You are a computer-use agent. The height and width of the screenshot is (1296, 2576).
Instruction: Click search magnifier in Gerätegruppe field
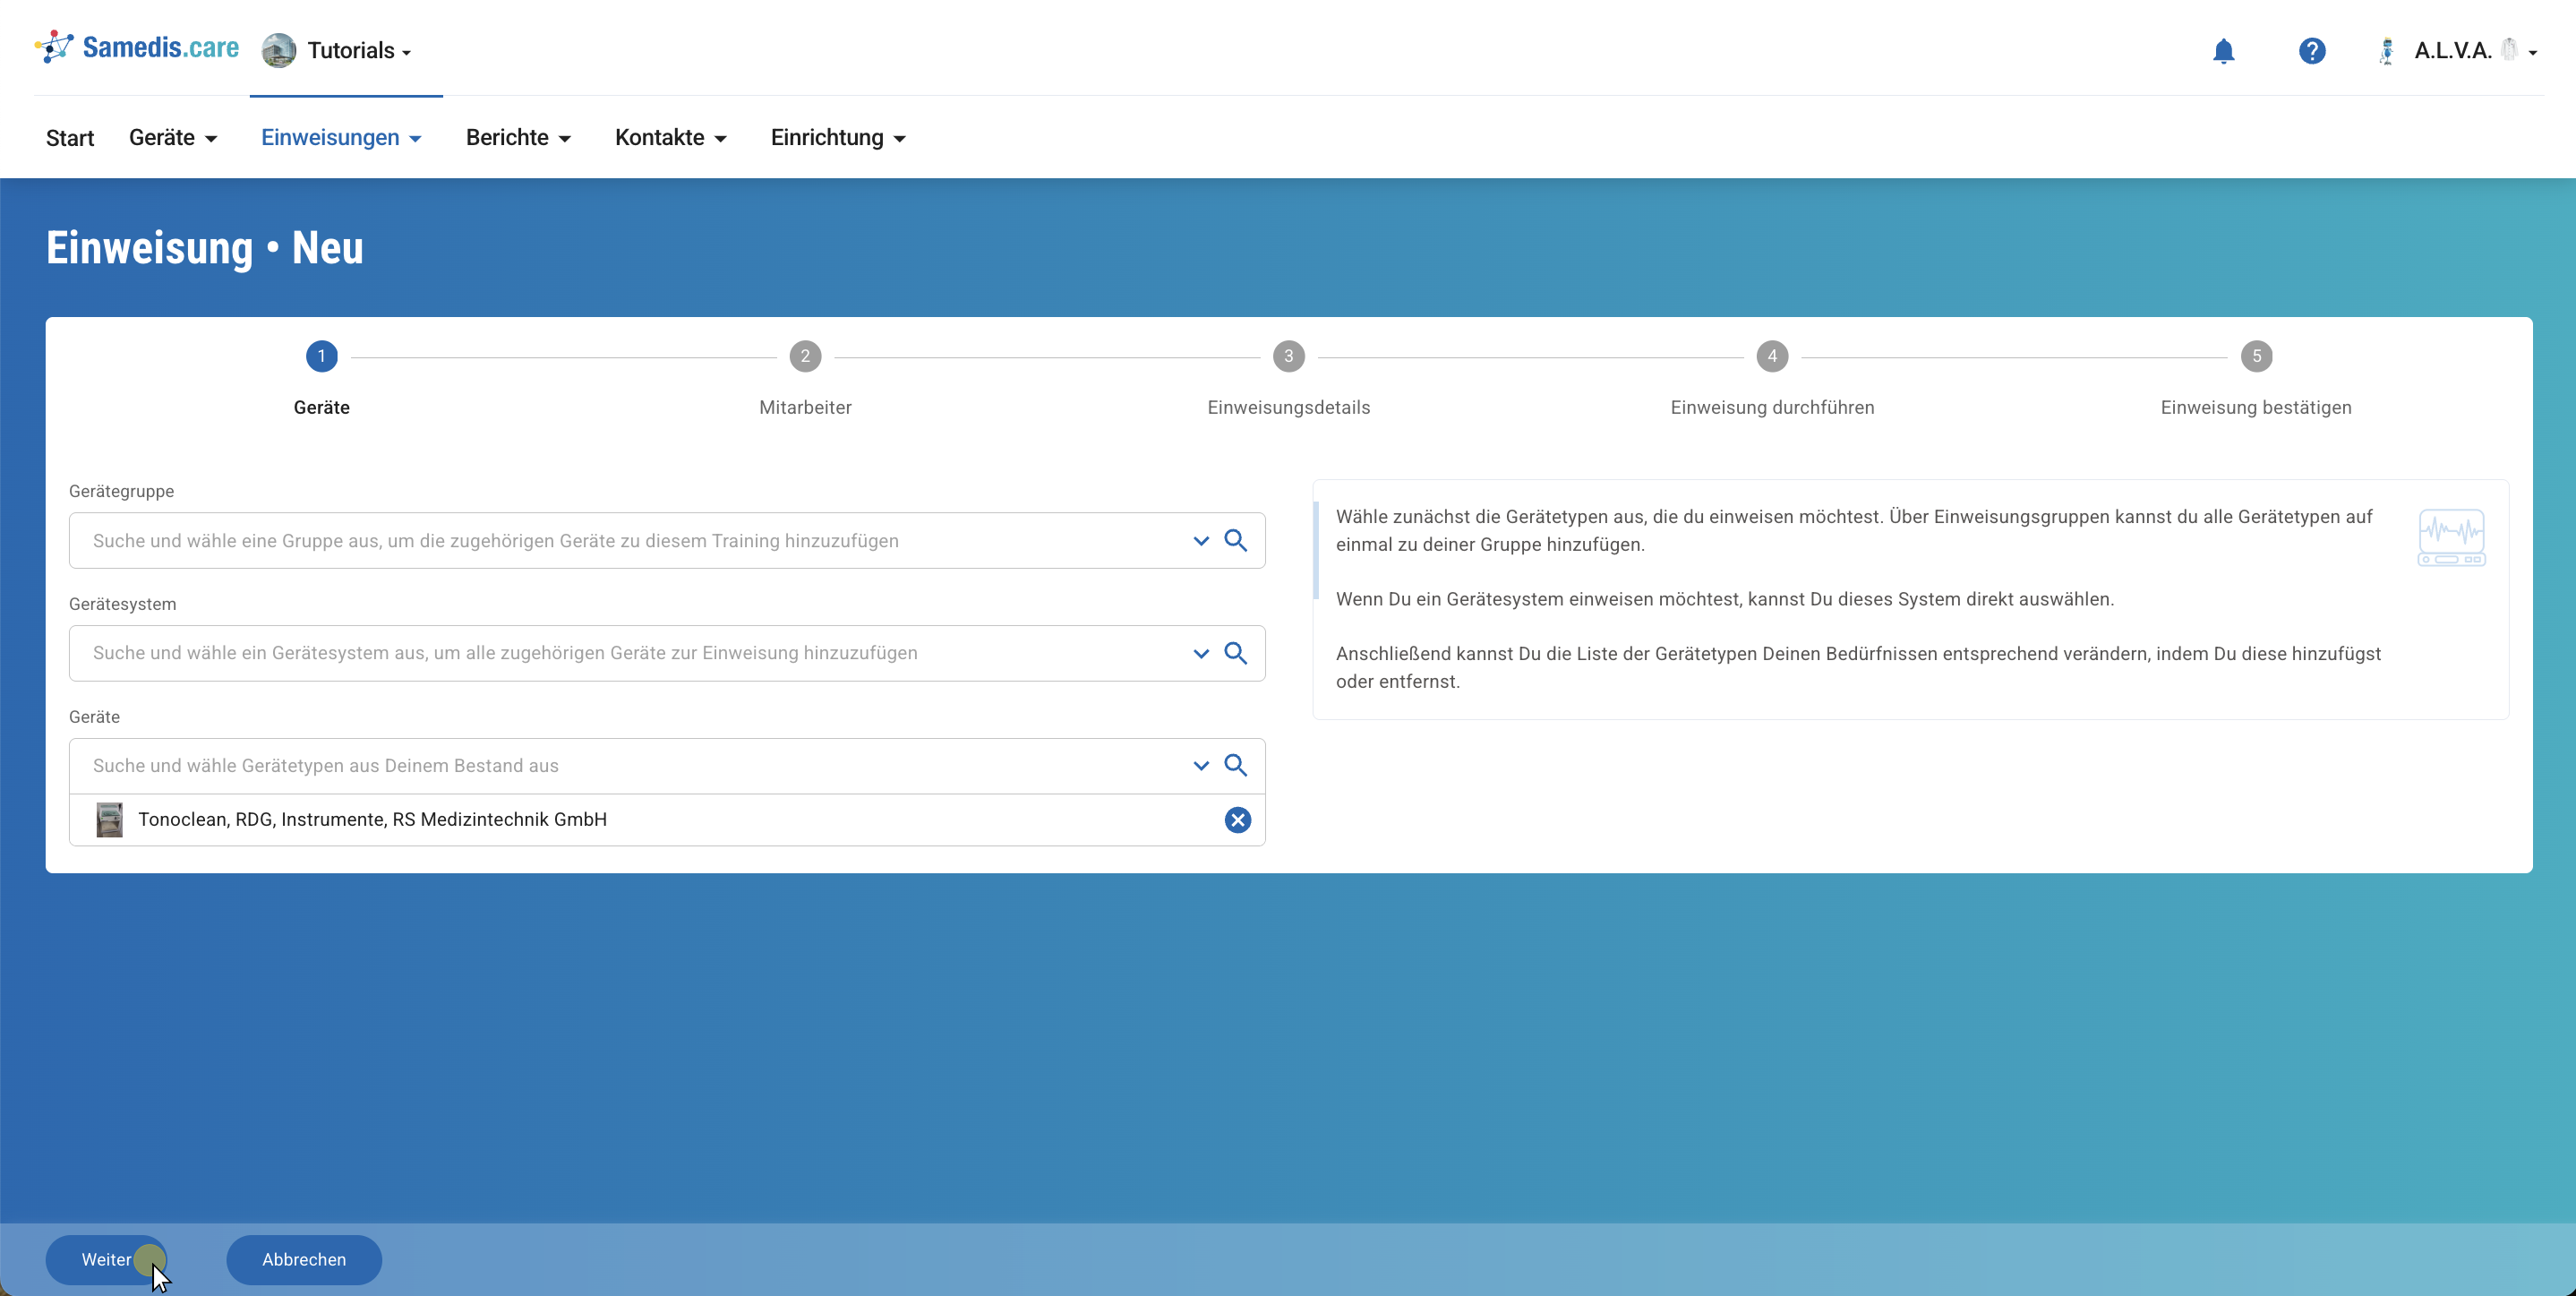click(1236, 541)
